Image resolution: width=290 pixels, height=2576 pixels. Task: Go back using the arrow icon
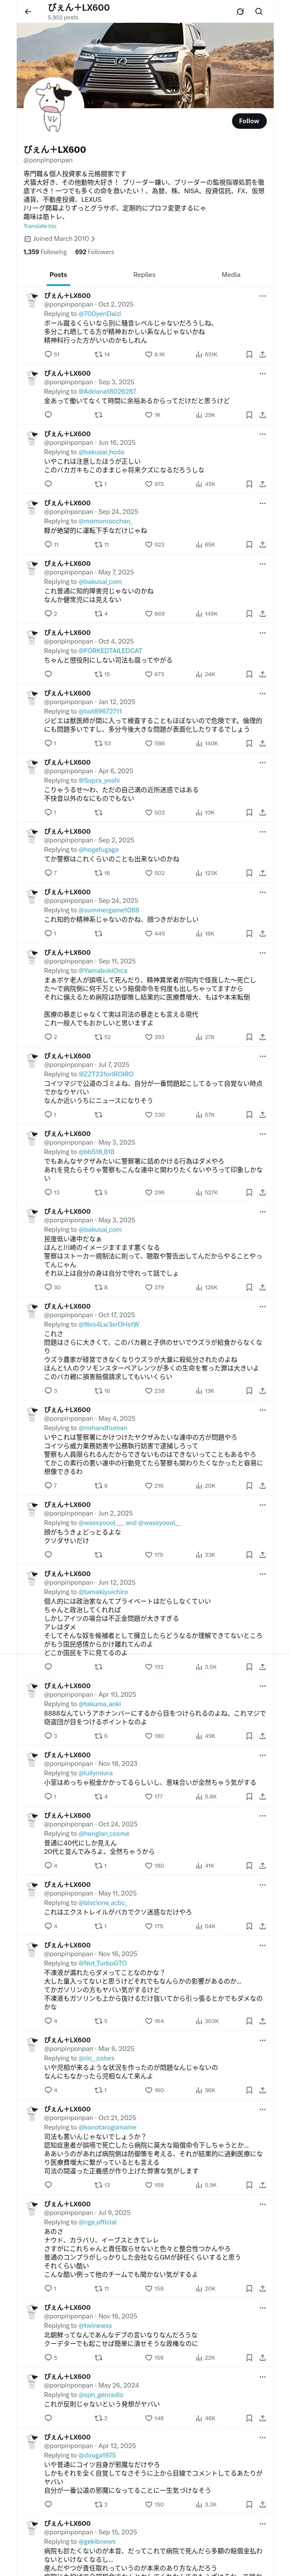pos(28,11)
